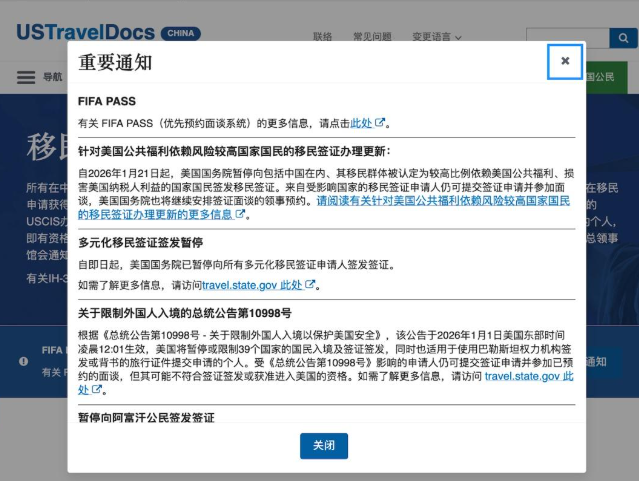
Task: Click the 关于限制外国人入境的总统公告第10998号 heading
Action: 185,313
